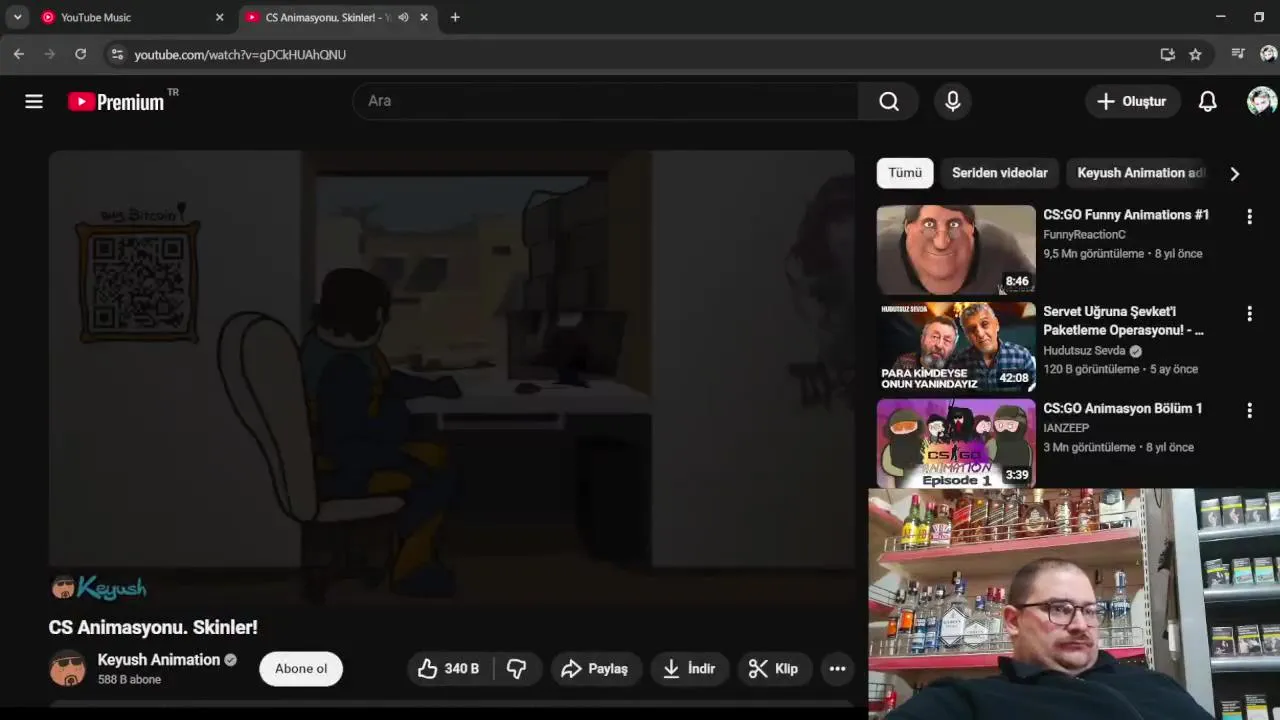Close the CS Animasyonu tab
1280x720 pixels.
pyautogui.click(x=424, y=17)
